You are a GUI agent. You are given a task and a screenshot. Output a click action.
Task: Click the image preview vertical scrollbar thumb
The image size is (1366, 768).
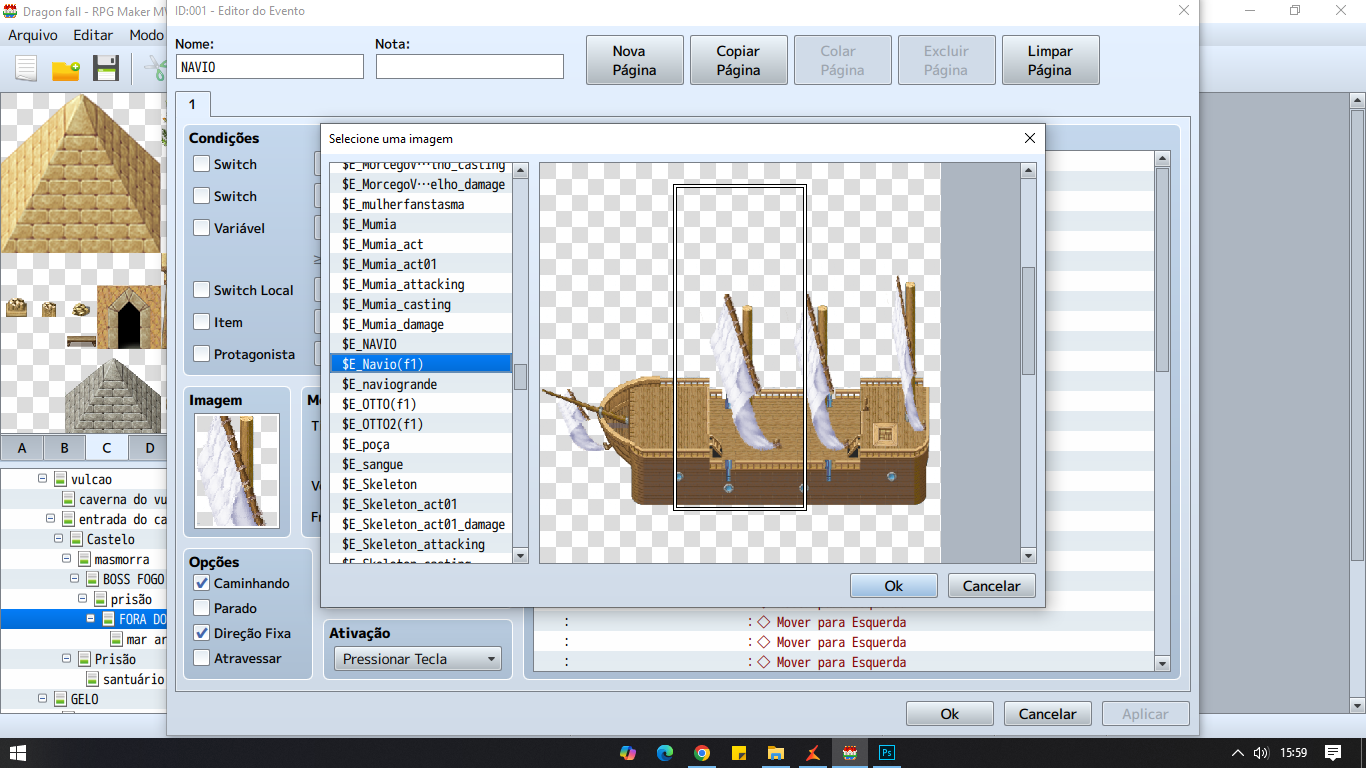[1028, 321]
